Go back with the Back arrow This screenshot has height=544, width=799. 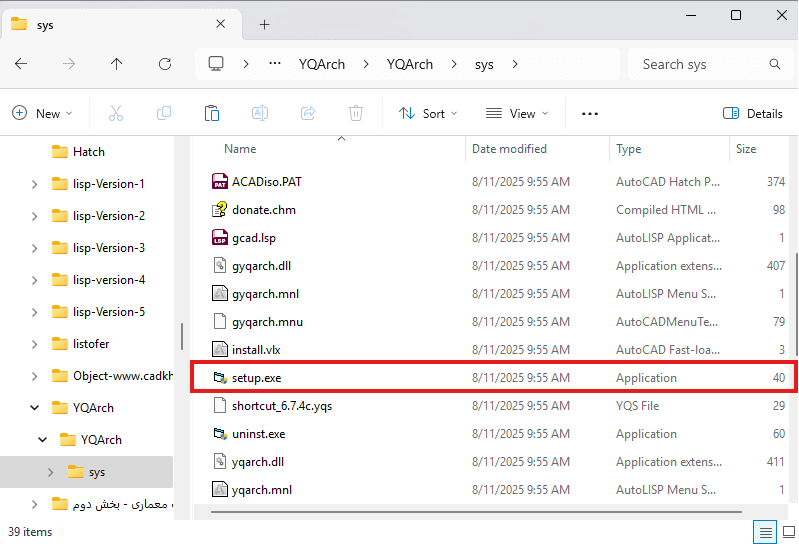coord(21,64)
